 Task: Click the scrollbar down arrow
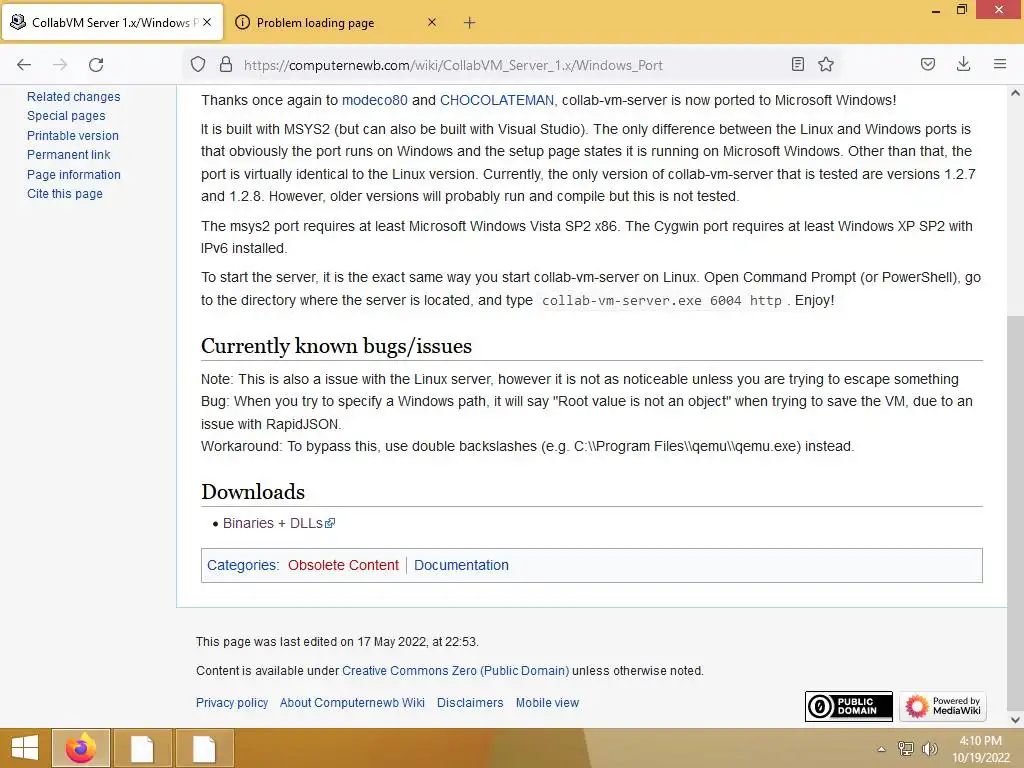1015,720
